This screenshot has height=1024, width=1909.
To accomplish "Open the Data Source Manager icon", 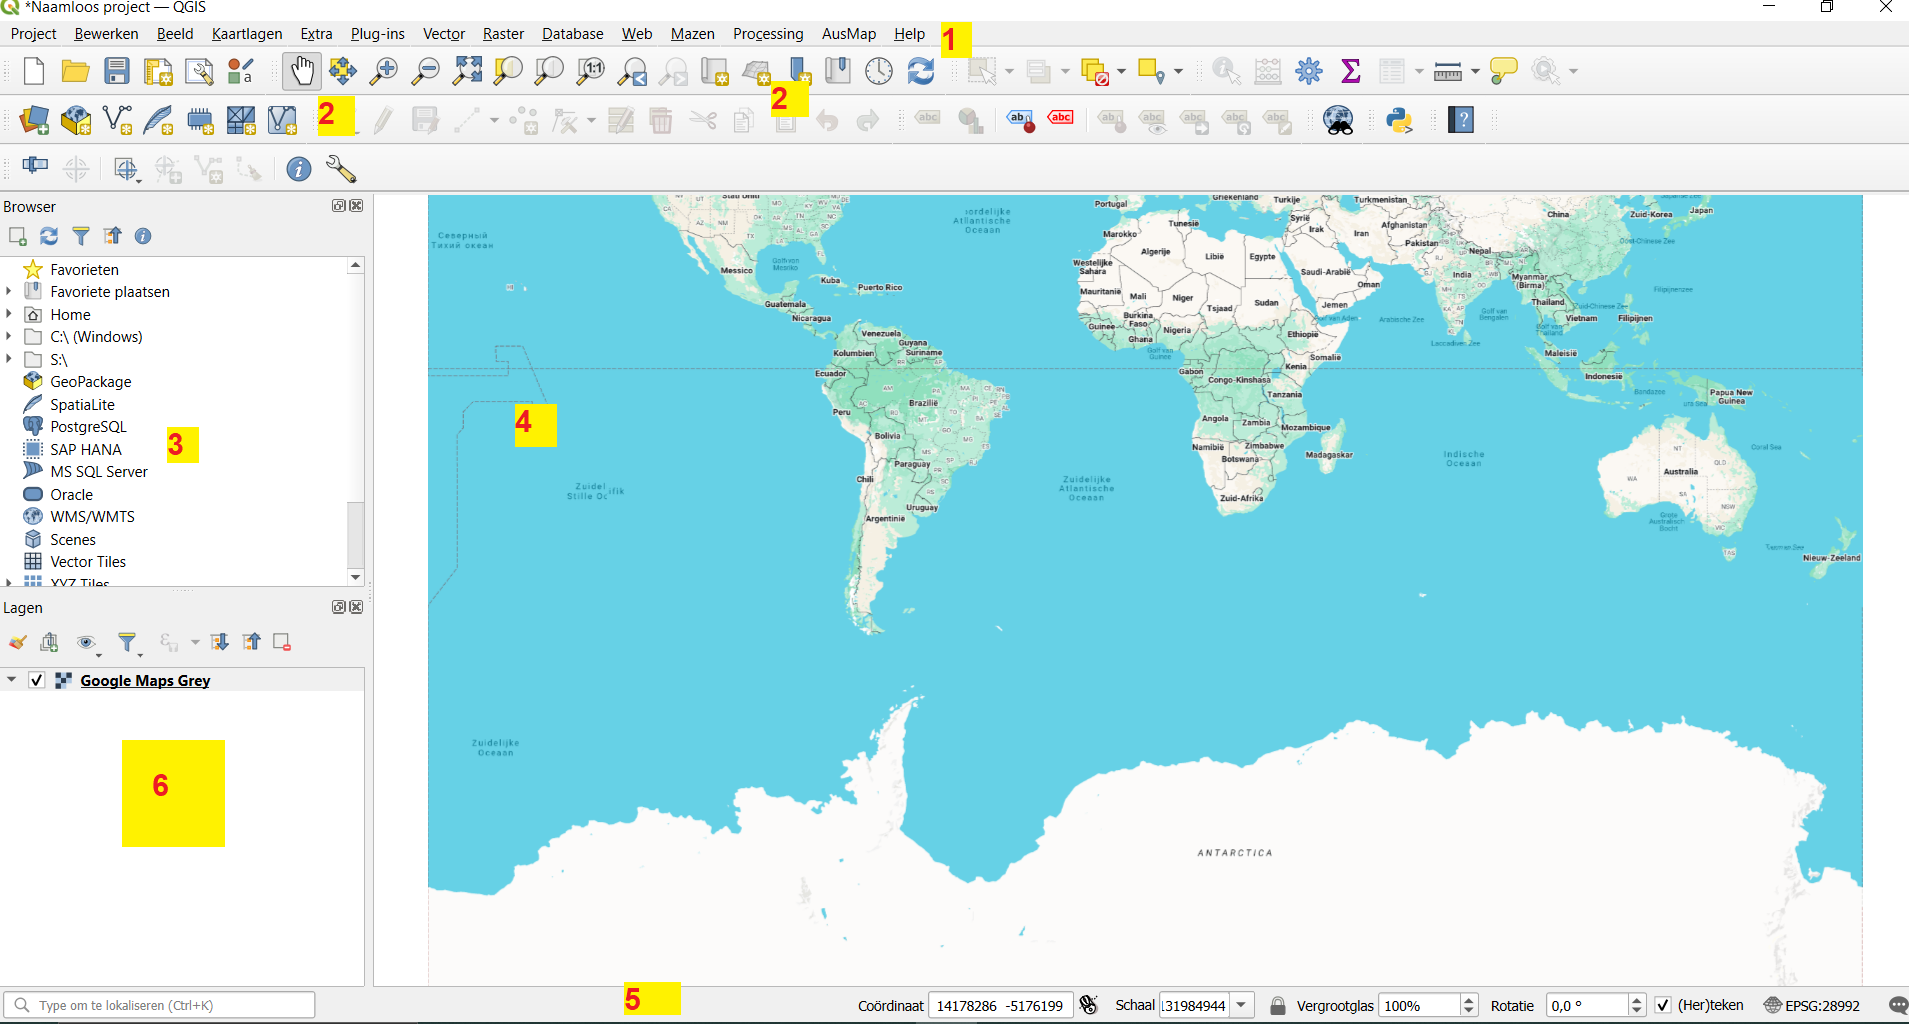I will click(34, 121).
